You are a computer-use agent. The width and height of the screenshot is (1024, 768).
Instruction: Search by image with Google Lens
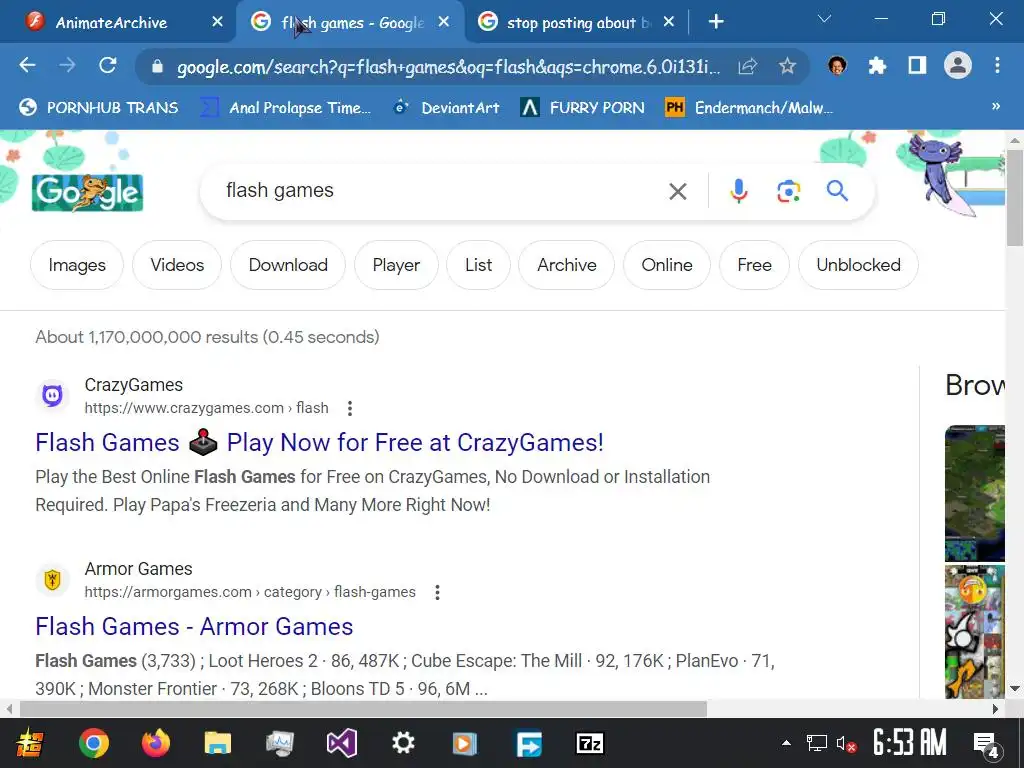click(788, 191)
